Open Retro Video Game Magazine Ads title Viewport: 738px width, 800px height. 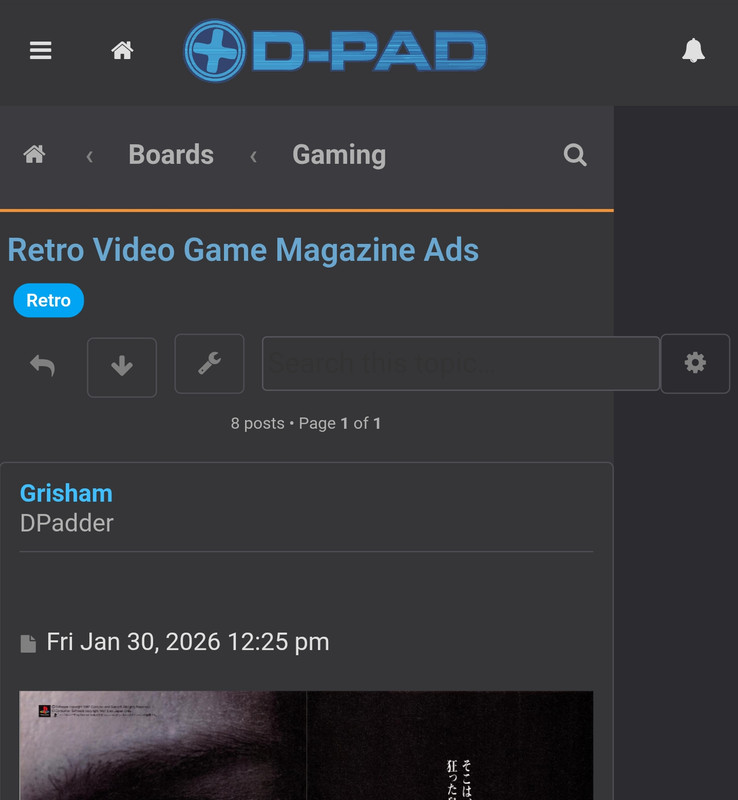click(x=243, y=249)
